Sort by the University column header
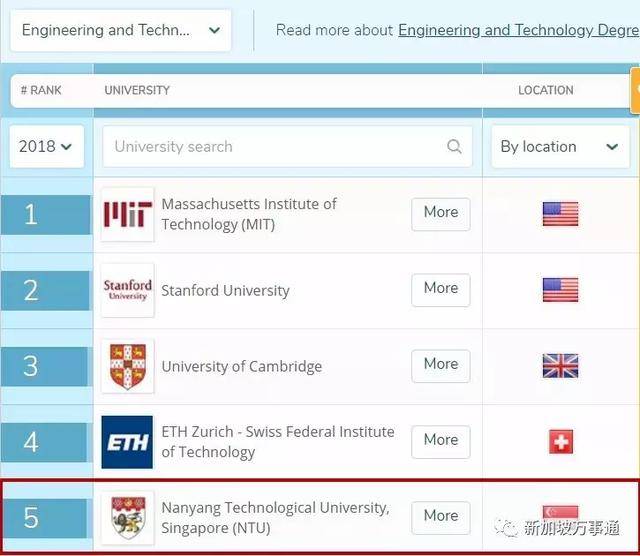 click(x=137, y=90)
